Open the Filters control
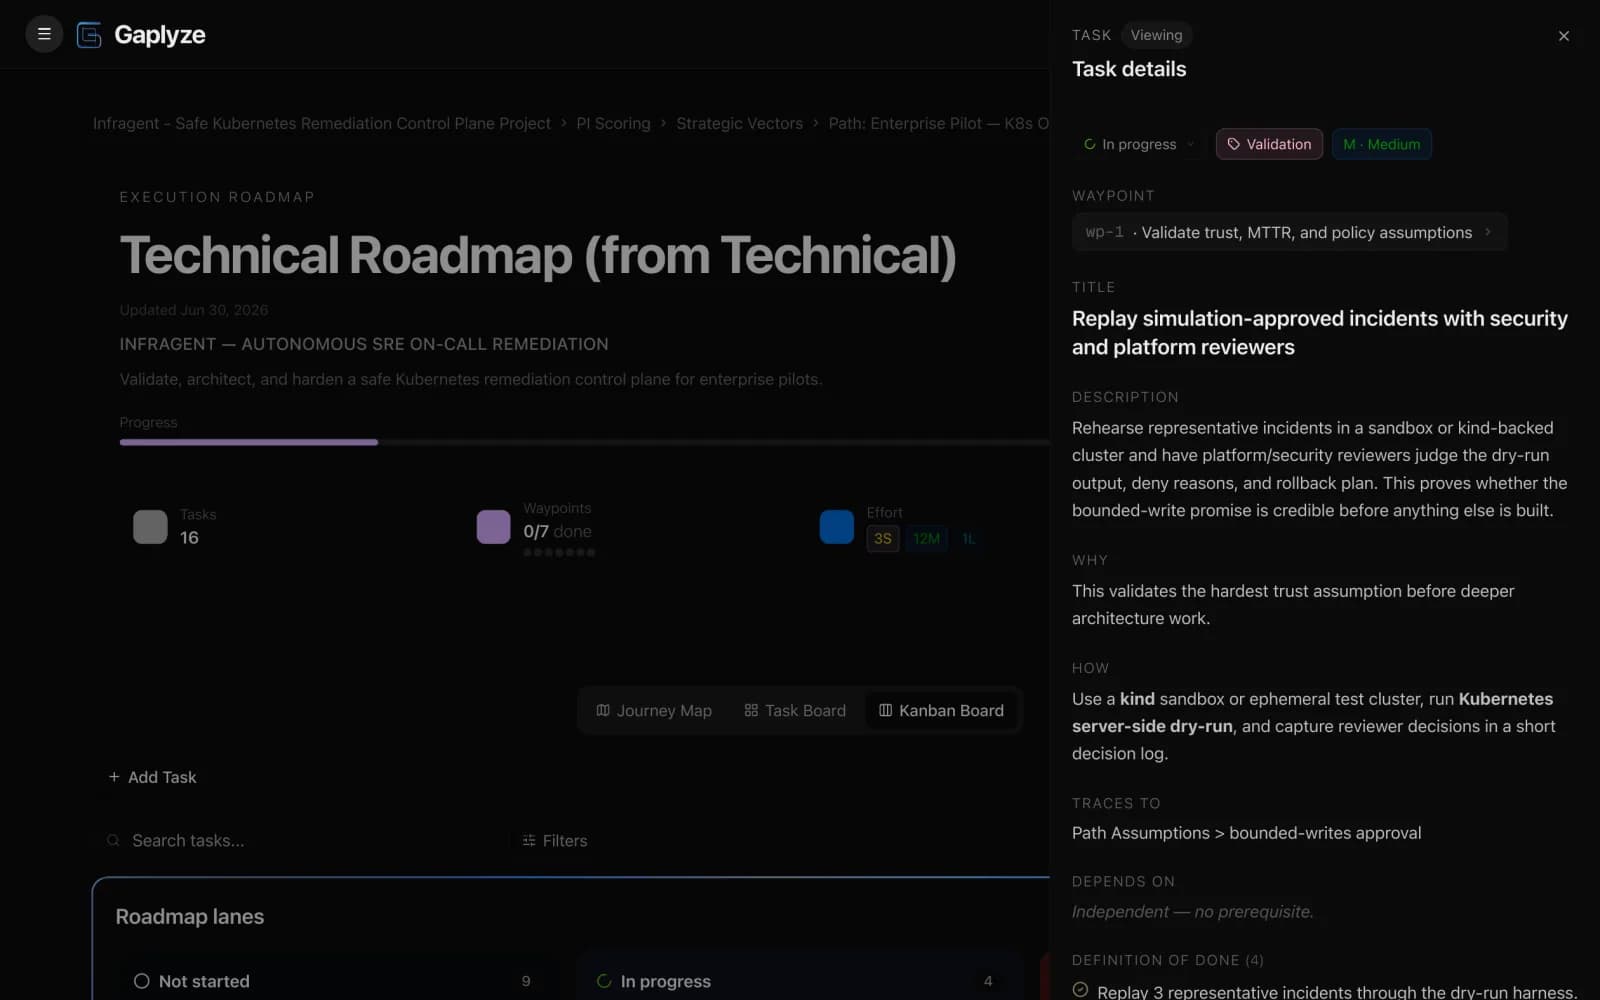The height and width of the screenshot is (1000, 1600). pyautogui.click(x=555, y=841)
